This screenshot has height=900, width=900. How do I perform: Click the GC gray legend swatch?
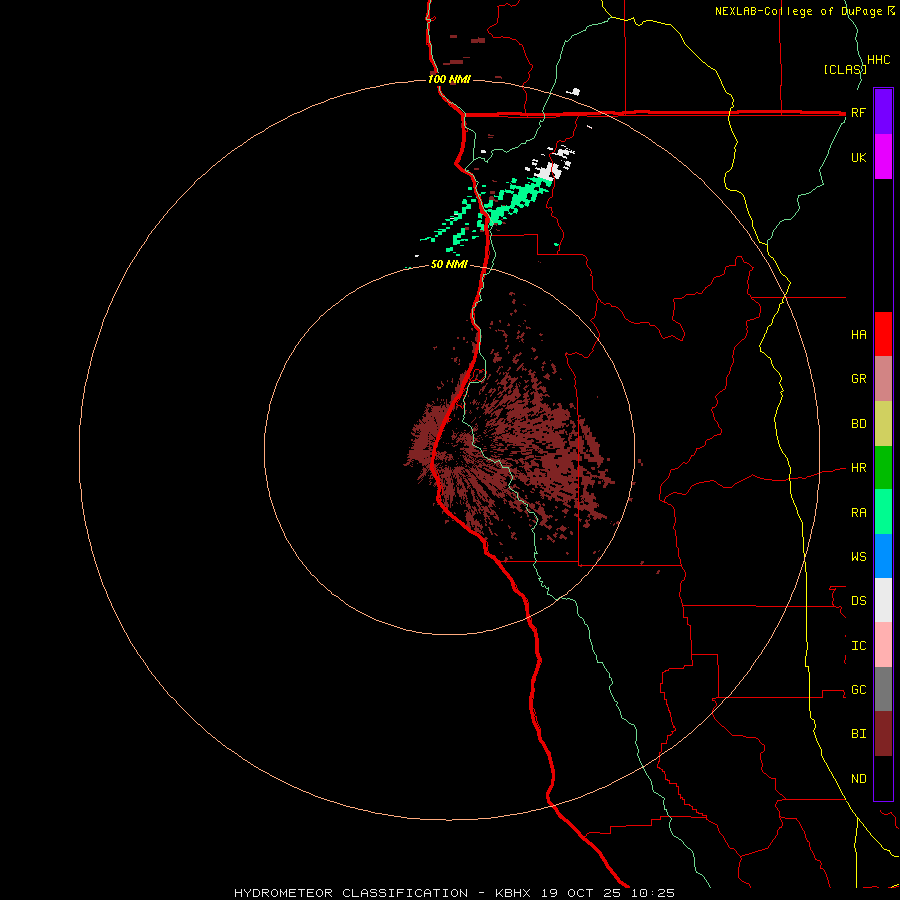click(x=883, y=689)
